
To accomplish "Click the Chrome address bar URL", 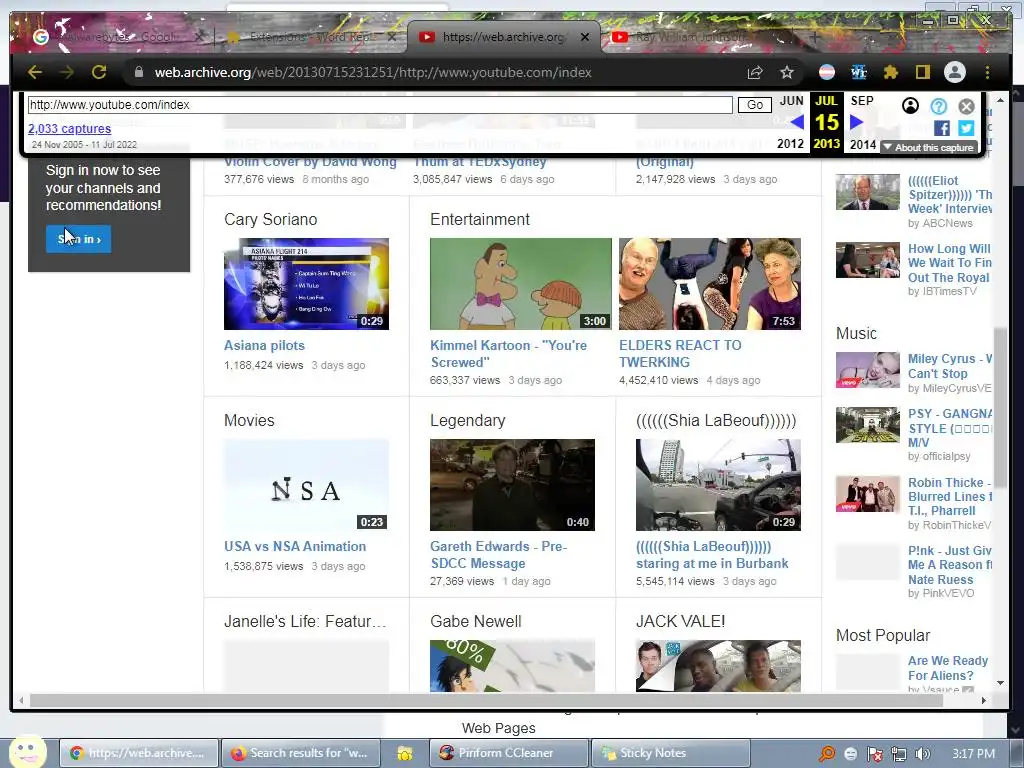I will (x=373, y=72).
